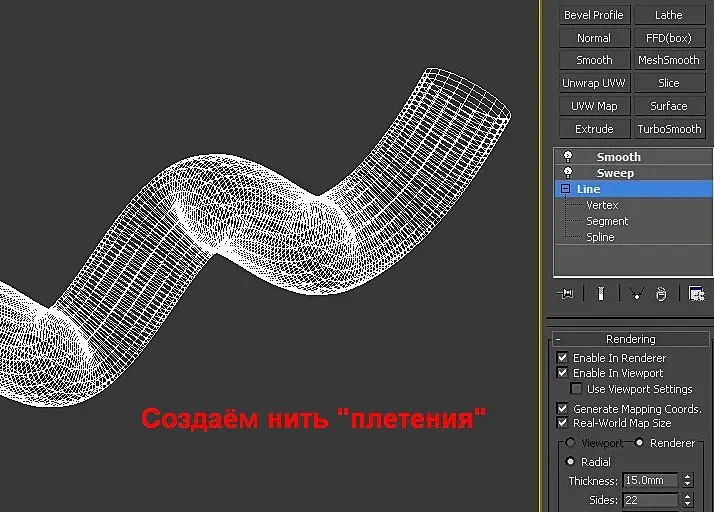
Task: Toggle Show End Result icon
Action: tap(601, 294)
